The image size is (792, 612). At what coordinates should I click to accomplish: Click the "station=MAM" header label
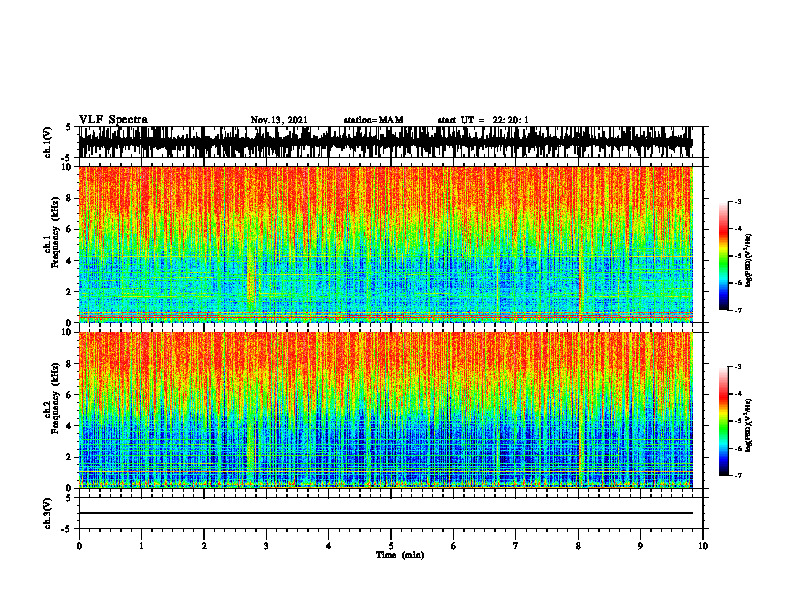pos(373,120)
